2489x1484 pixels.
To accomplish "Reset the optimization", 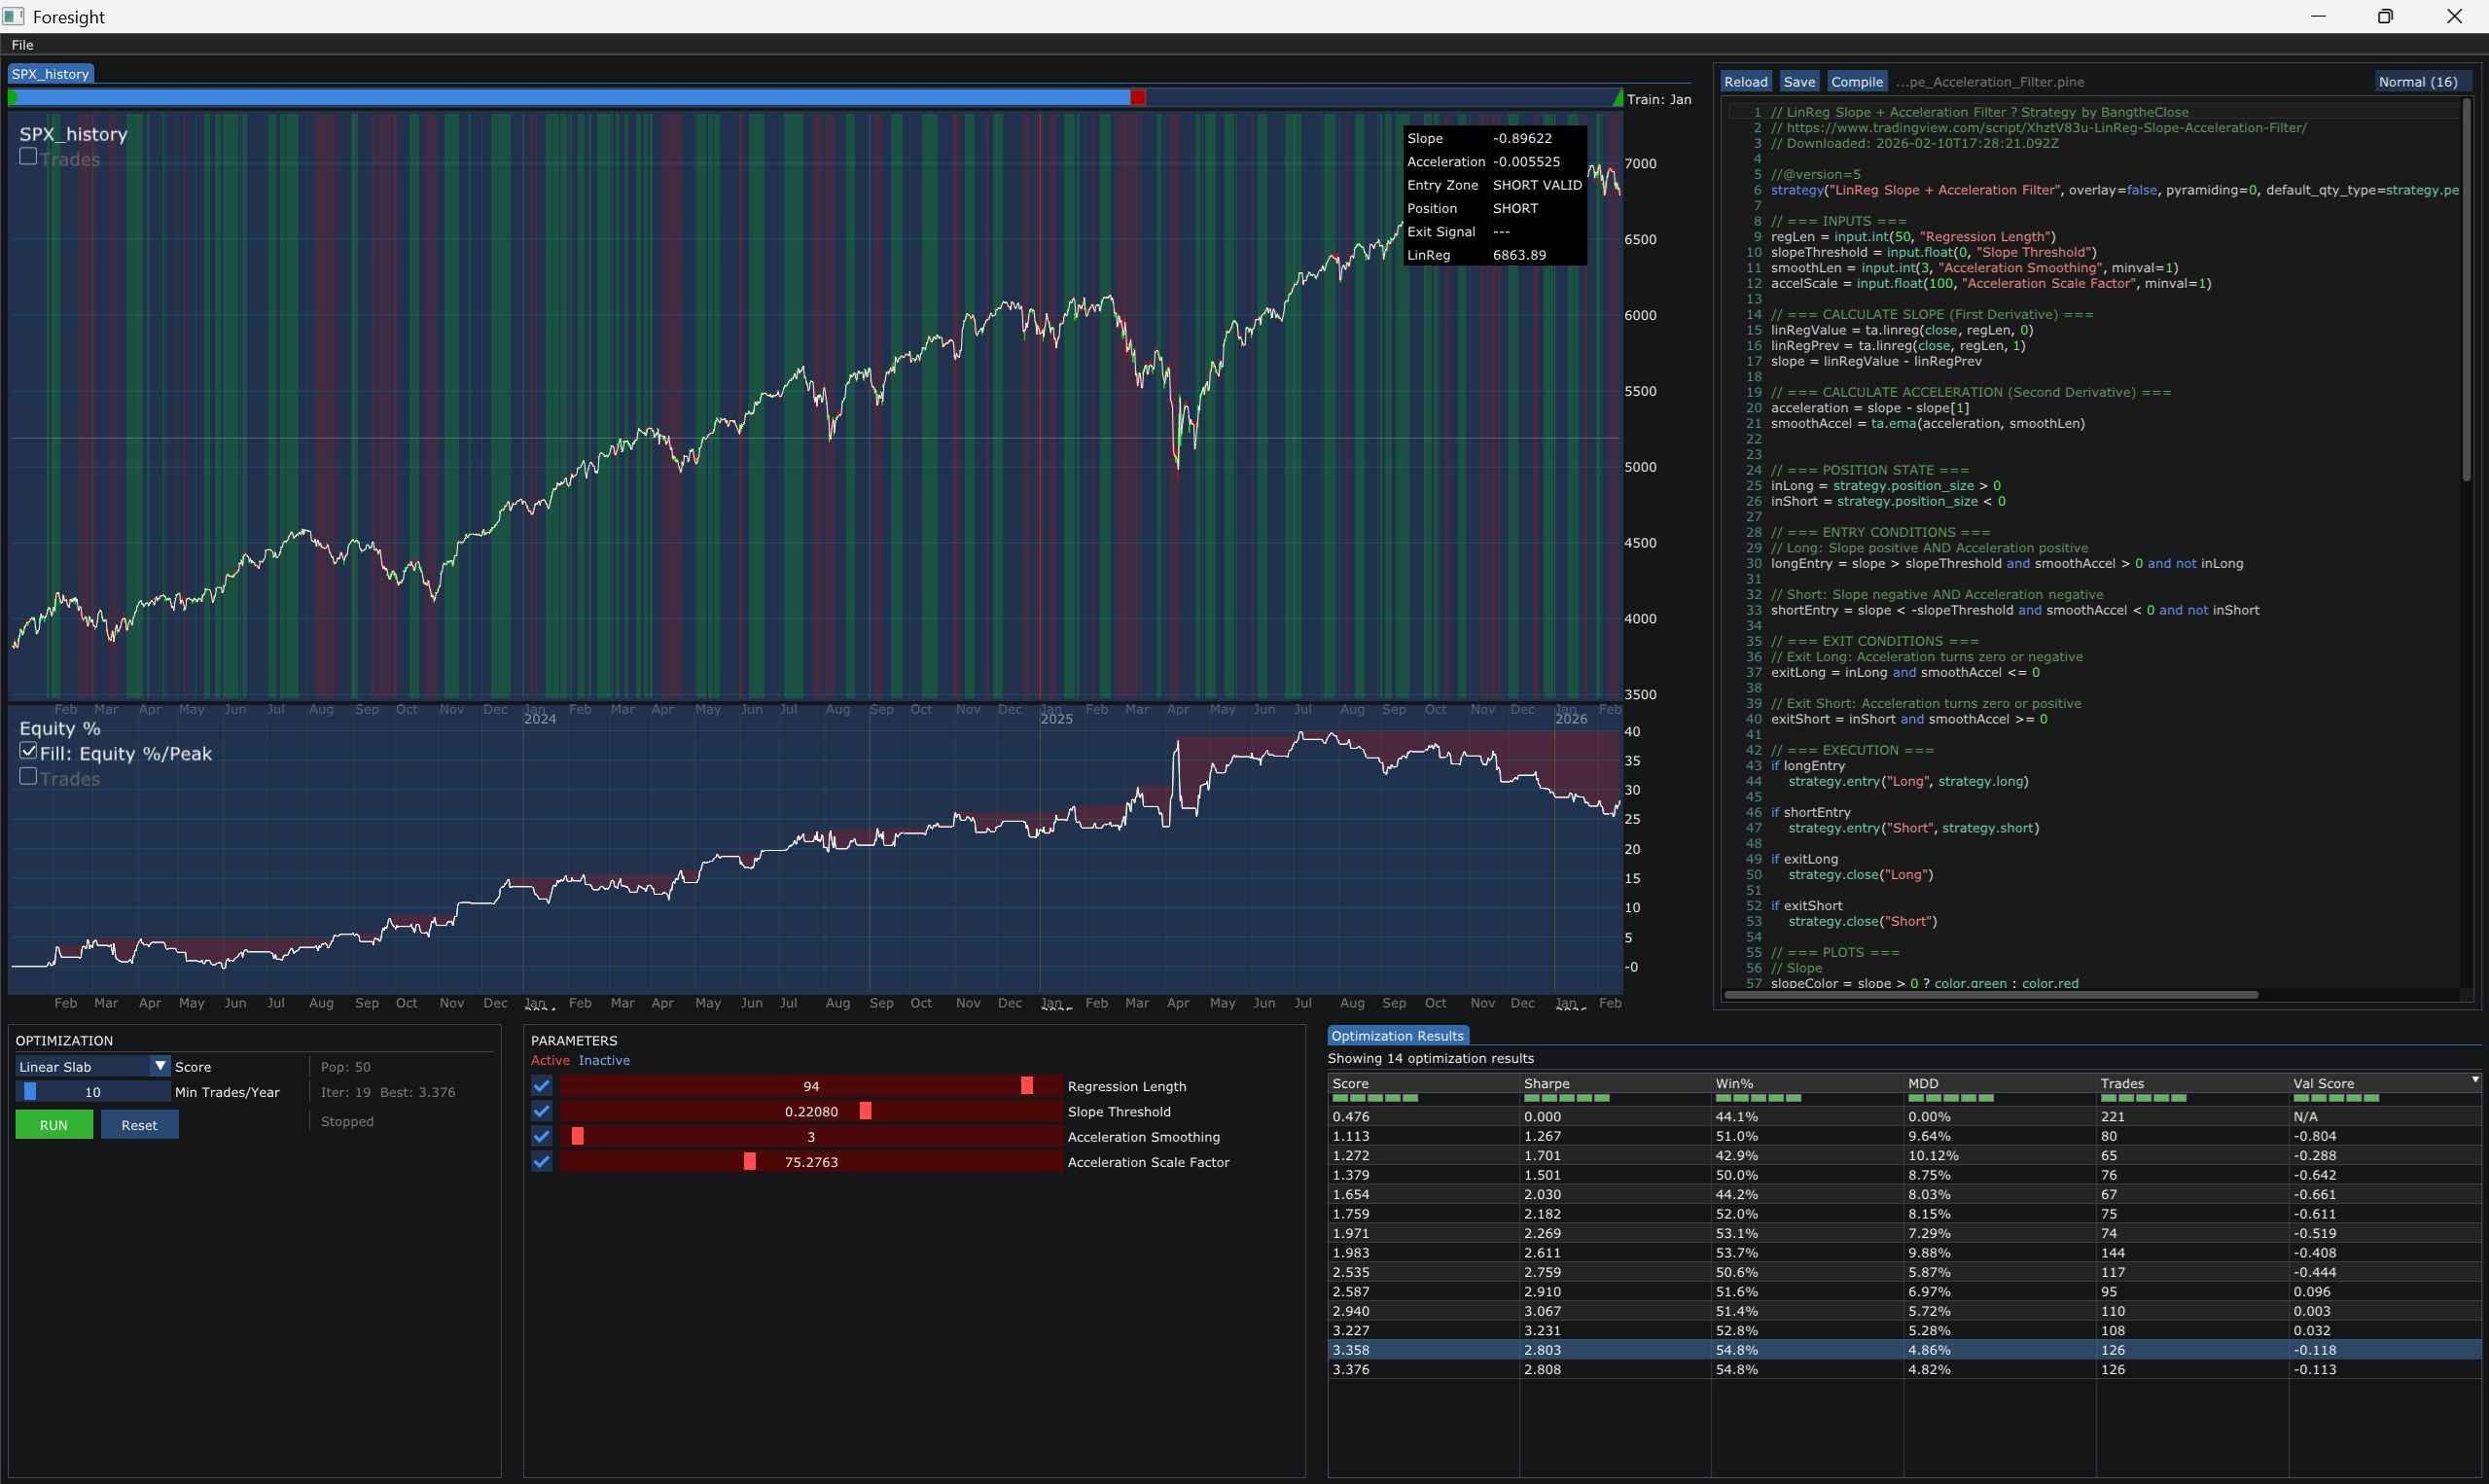I will (139, 1124).
